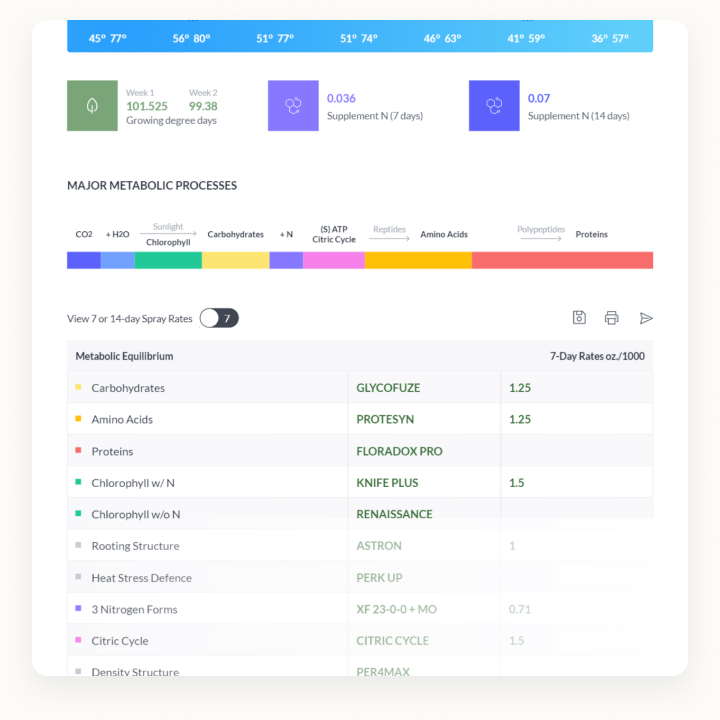720x720 pixels.
Task: Click the pink Citric Cycle color segment
Action: (334, 260)
